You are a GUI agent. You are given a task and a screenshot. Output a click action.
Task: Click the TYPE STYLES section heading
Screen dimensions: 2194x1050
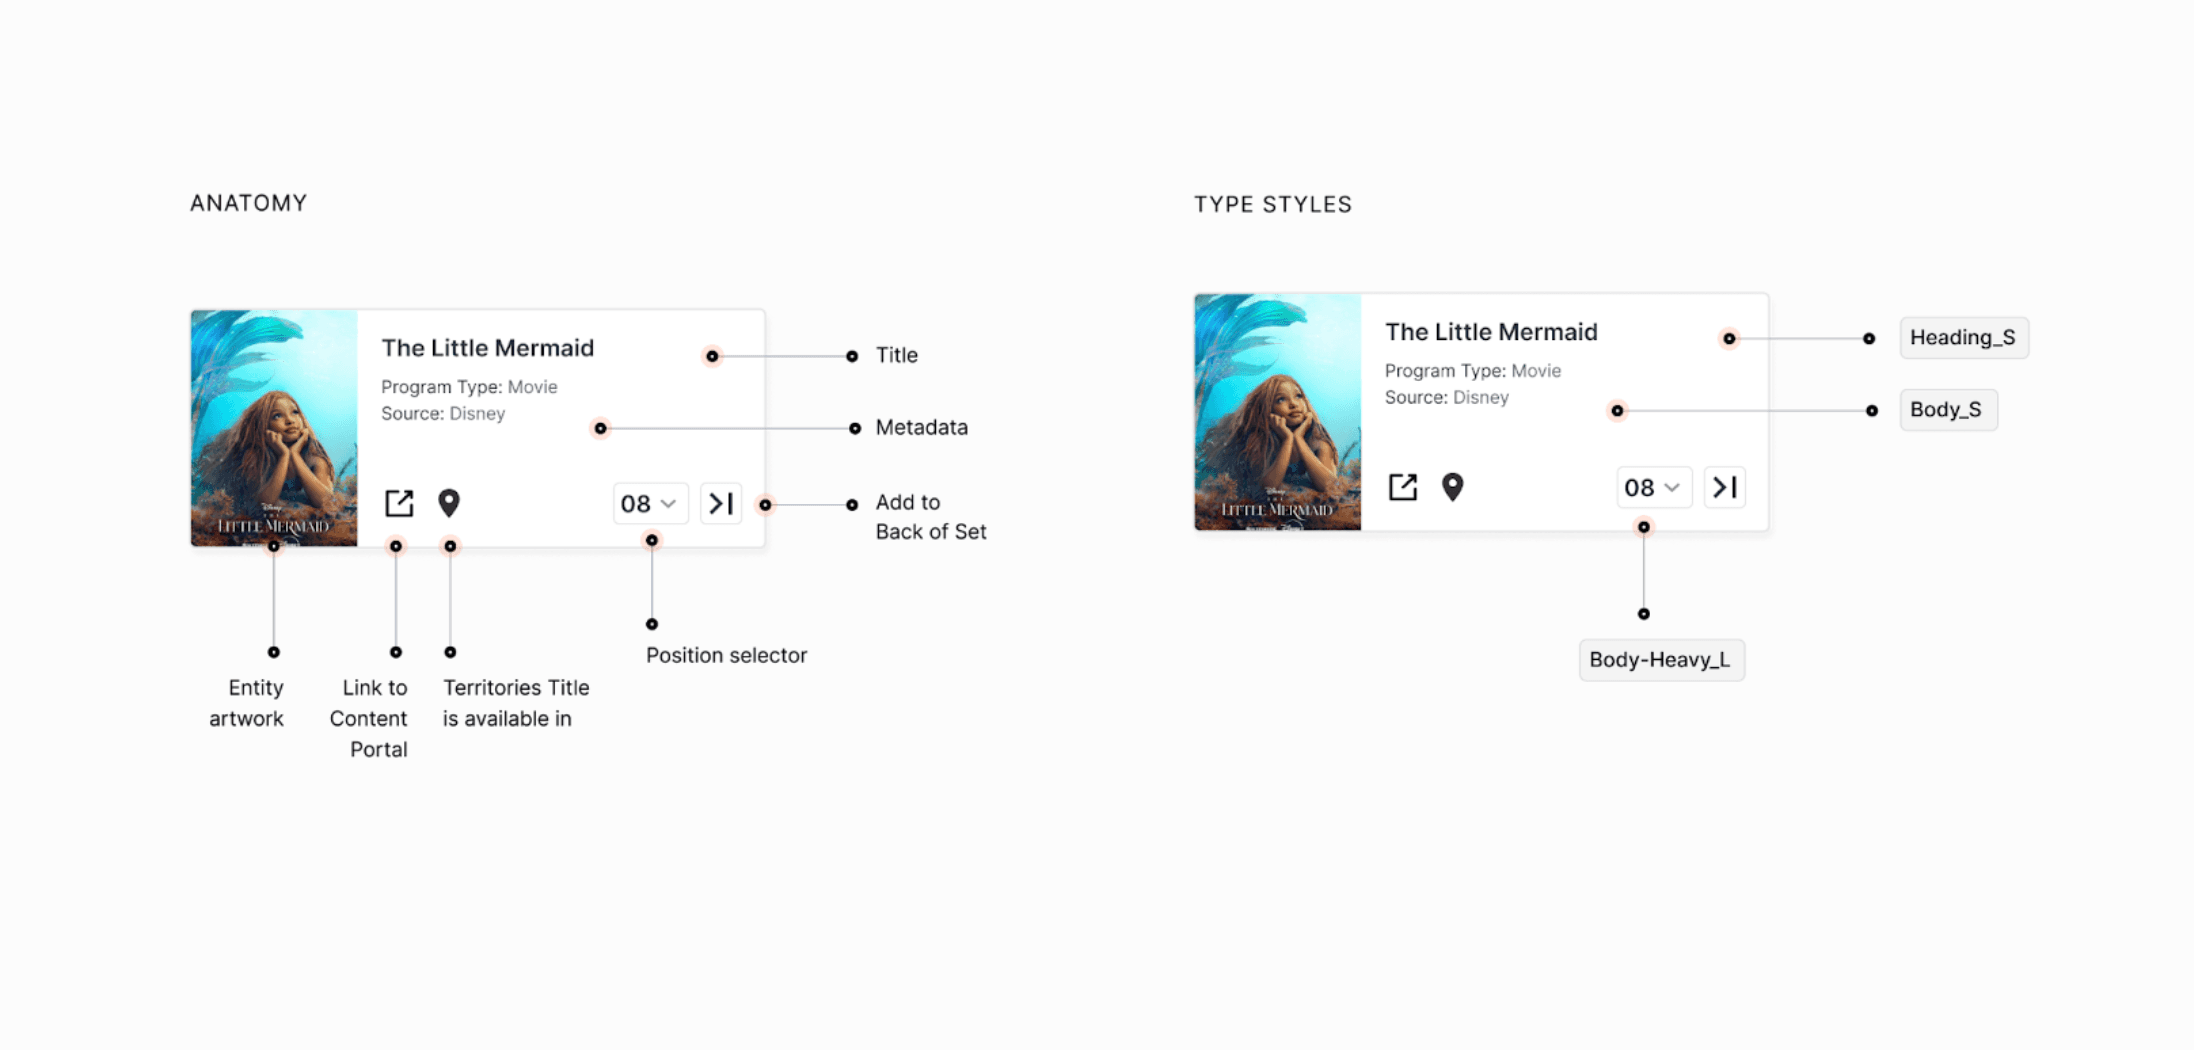pyautogui.click(x=1273, y=204)
